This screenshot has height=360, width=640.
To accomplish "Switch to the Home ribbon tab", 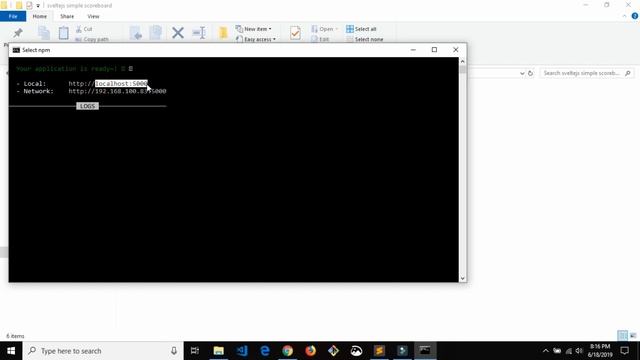I will click(x=40, y=16).
